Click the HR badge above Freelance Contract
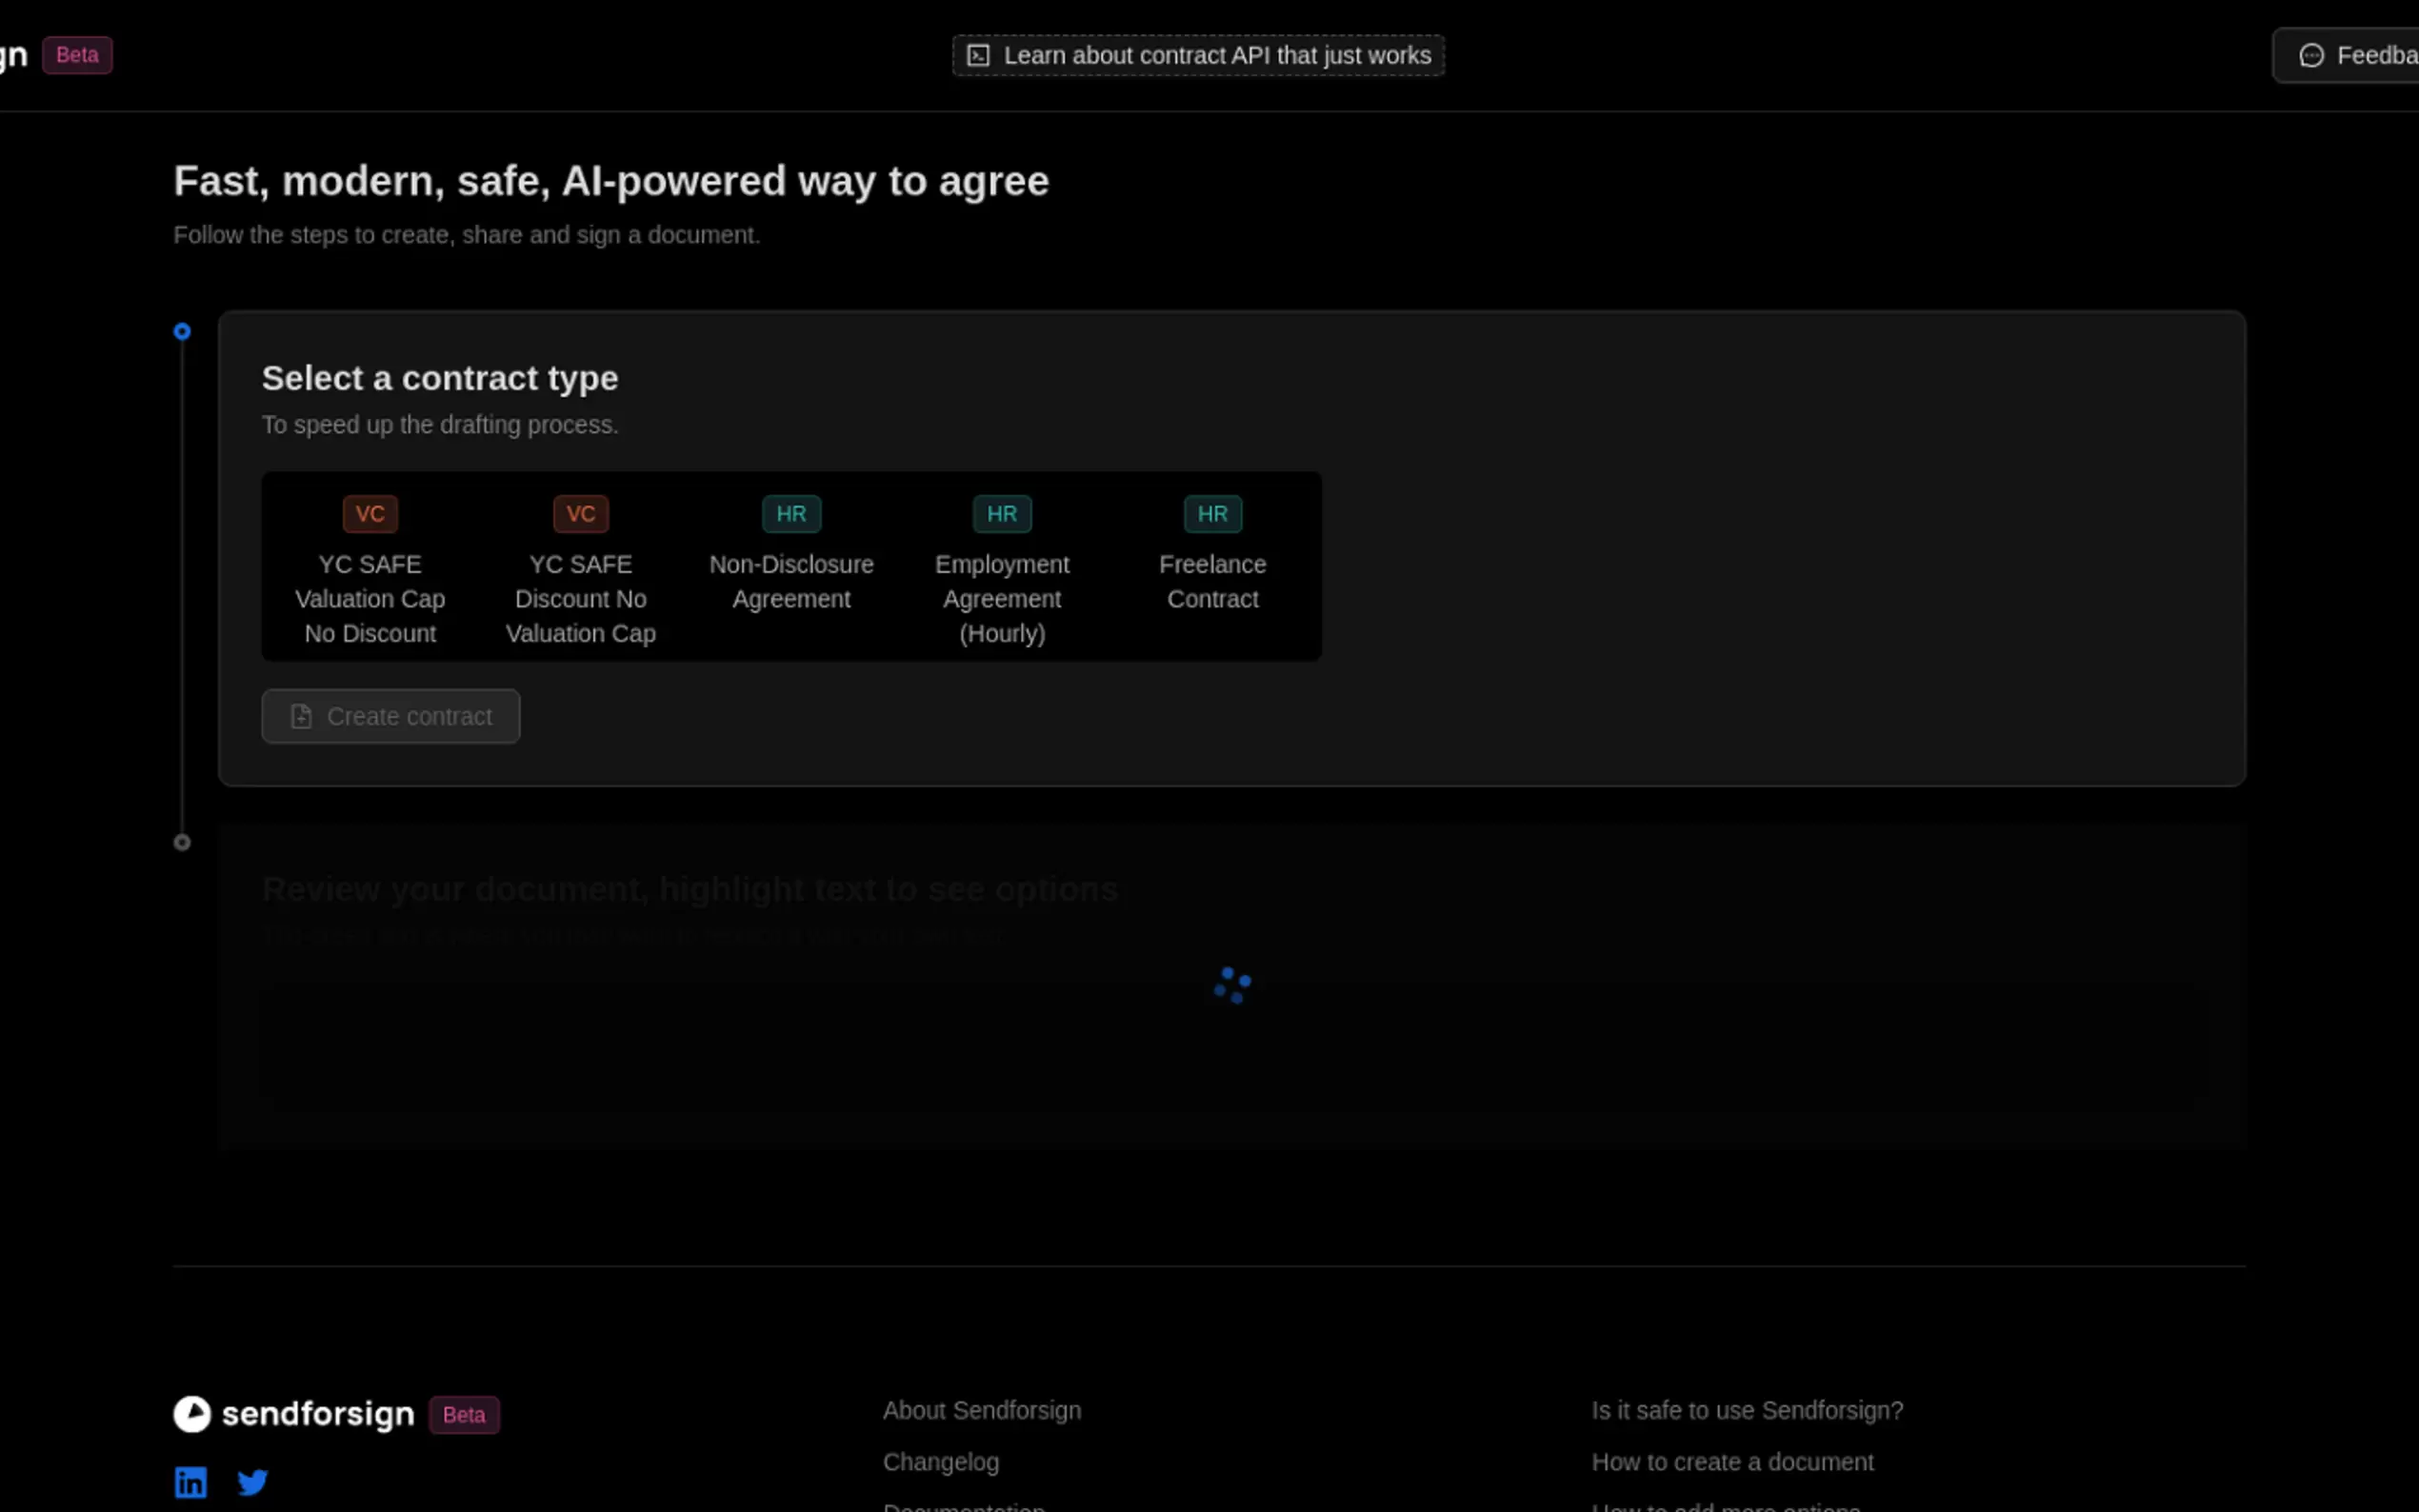This screenshot has width=2419, height=1512. point(1212,514)
